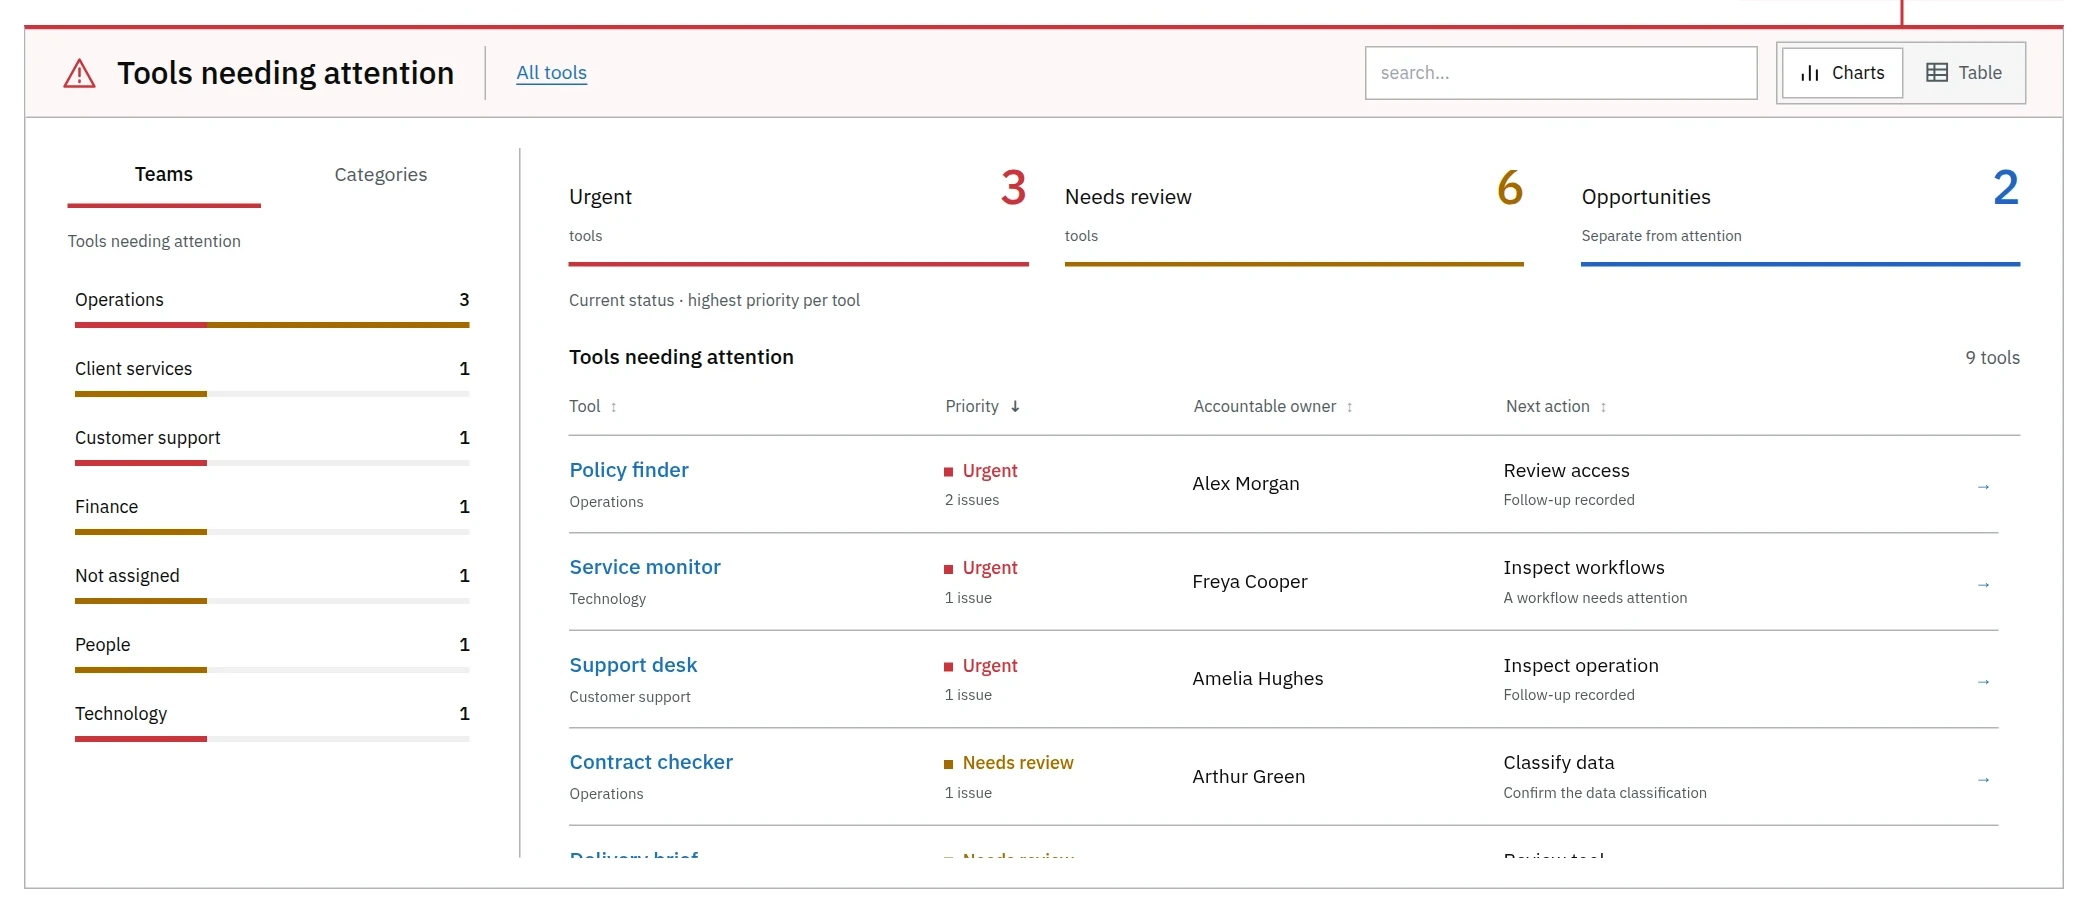Click the Inspect workflows next action
The width and height of the screenshot is (2088, 913).
pos(1584,568)
